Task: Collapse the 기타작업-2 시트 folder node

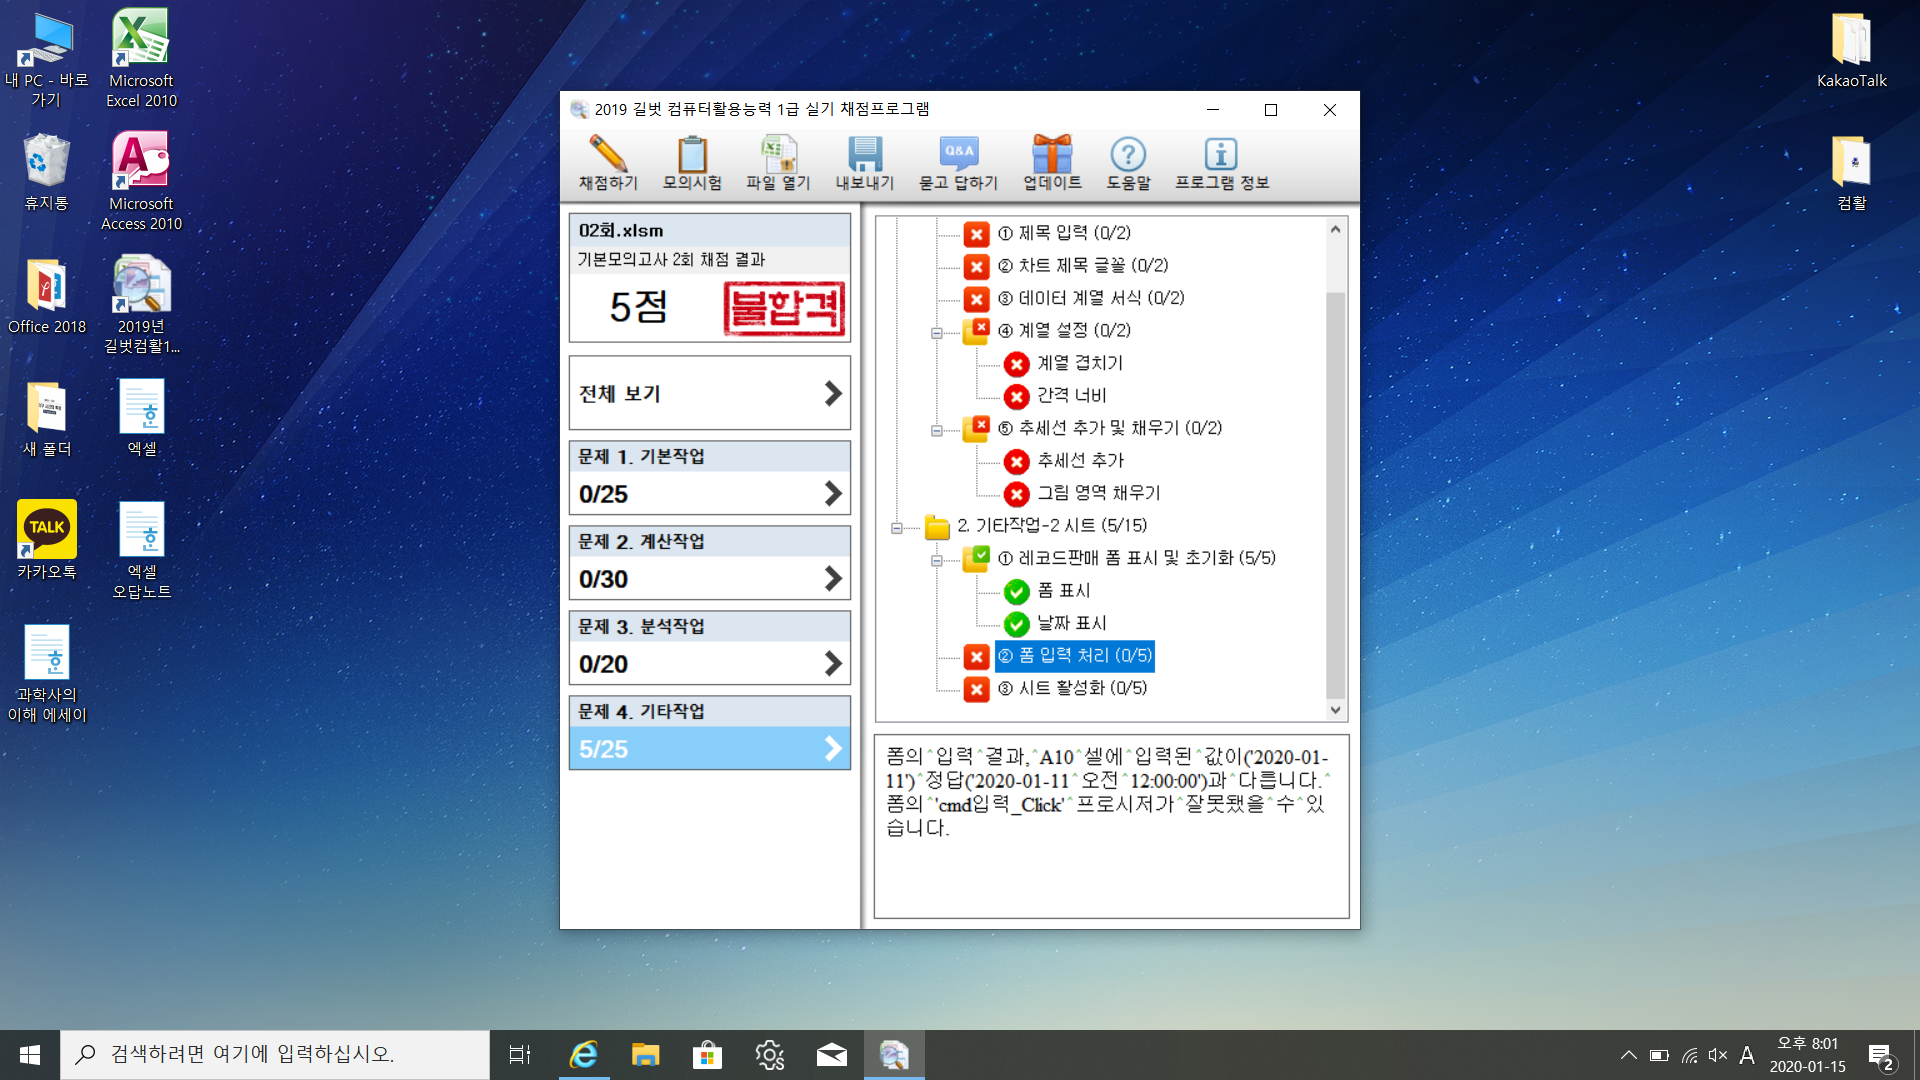Action: pyautogui.click(x=896, y=528)
